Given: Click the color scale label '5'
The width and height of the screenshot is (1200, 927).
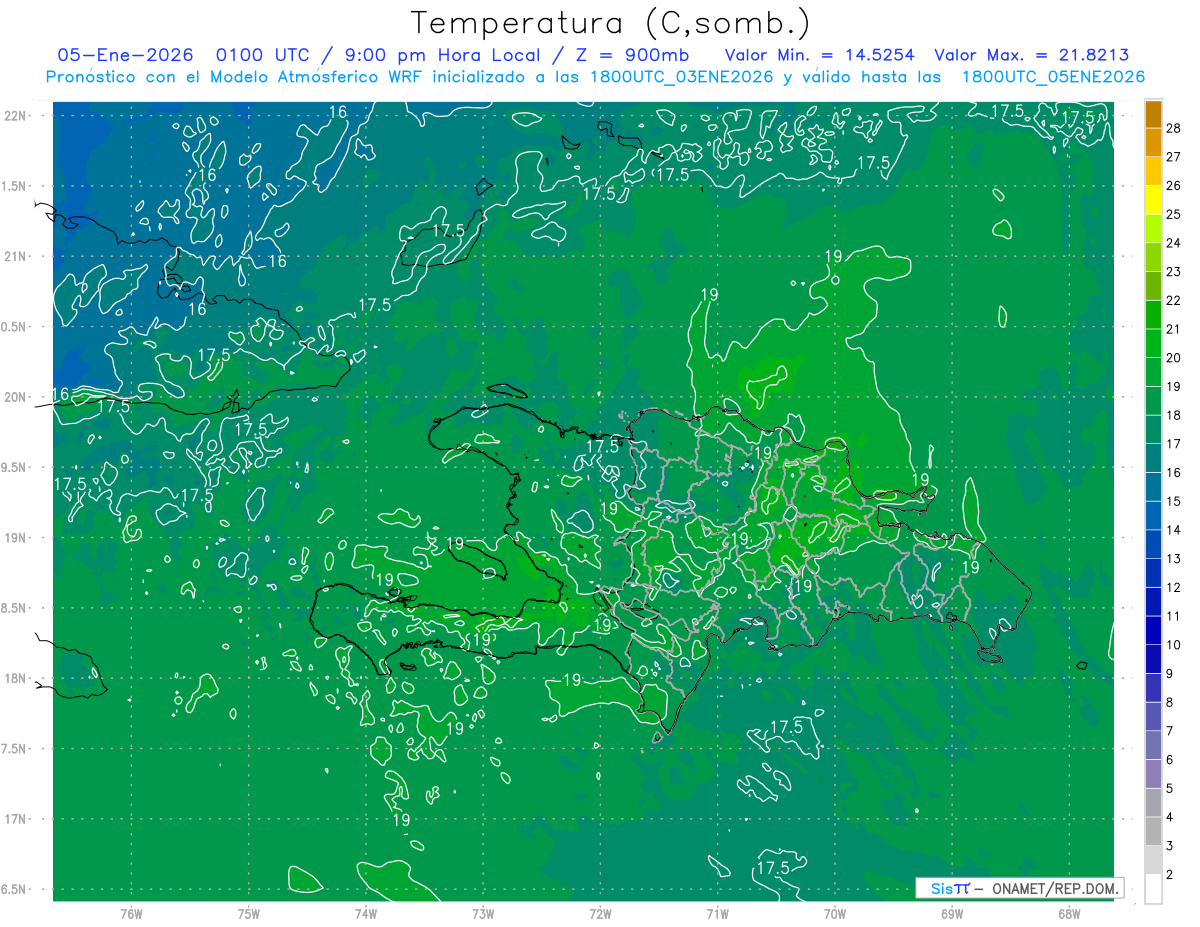Looking at the screenshot, I should pyautogui.click(x=1170, y=789).
